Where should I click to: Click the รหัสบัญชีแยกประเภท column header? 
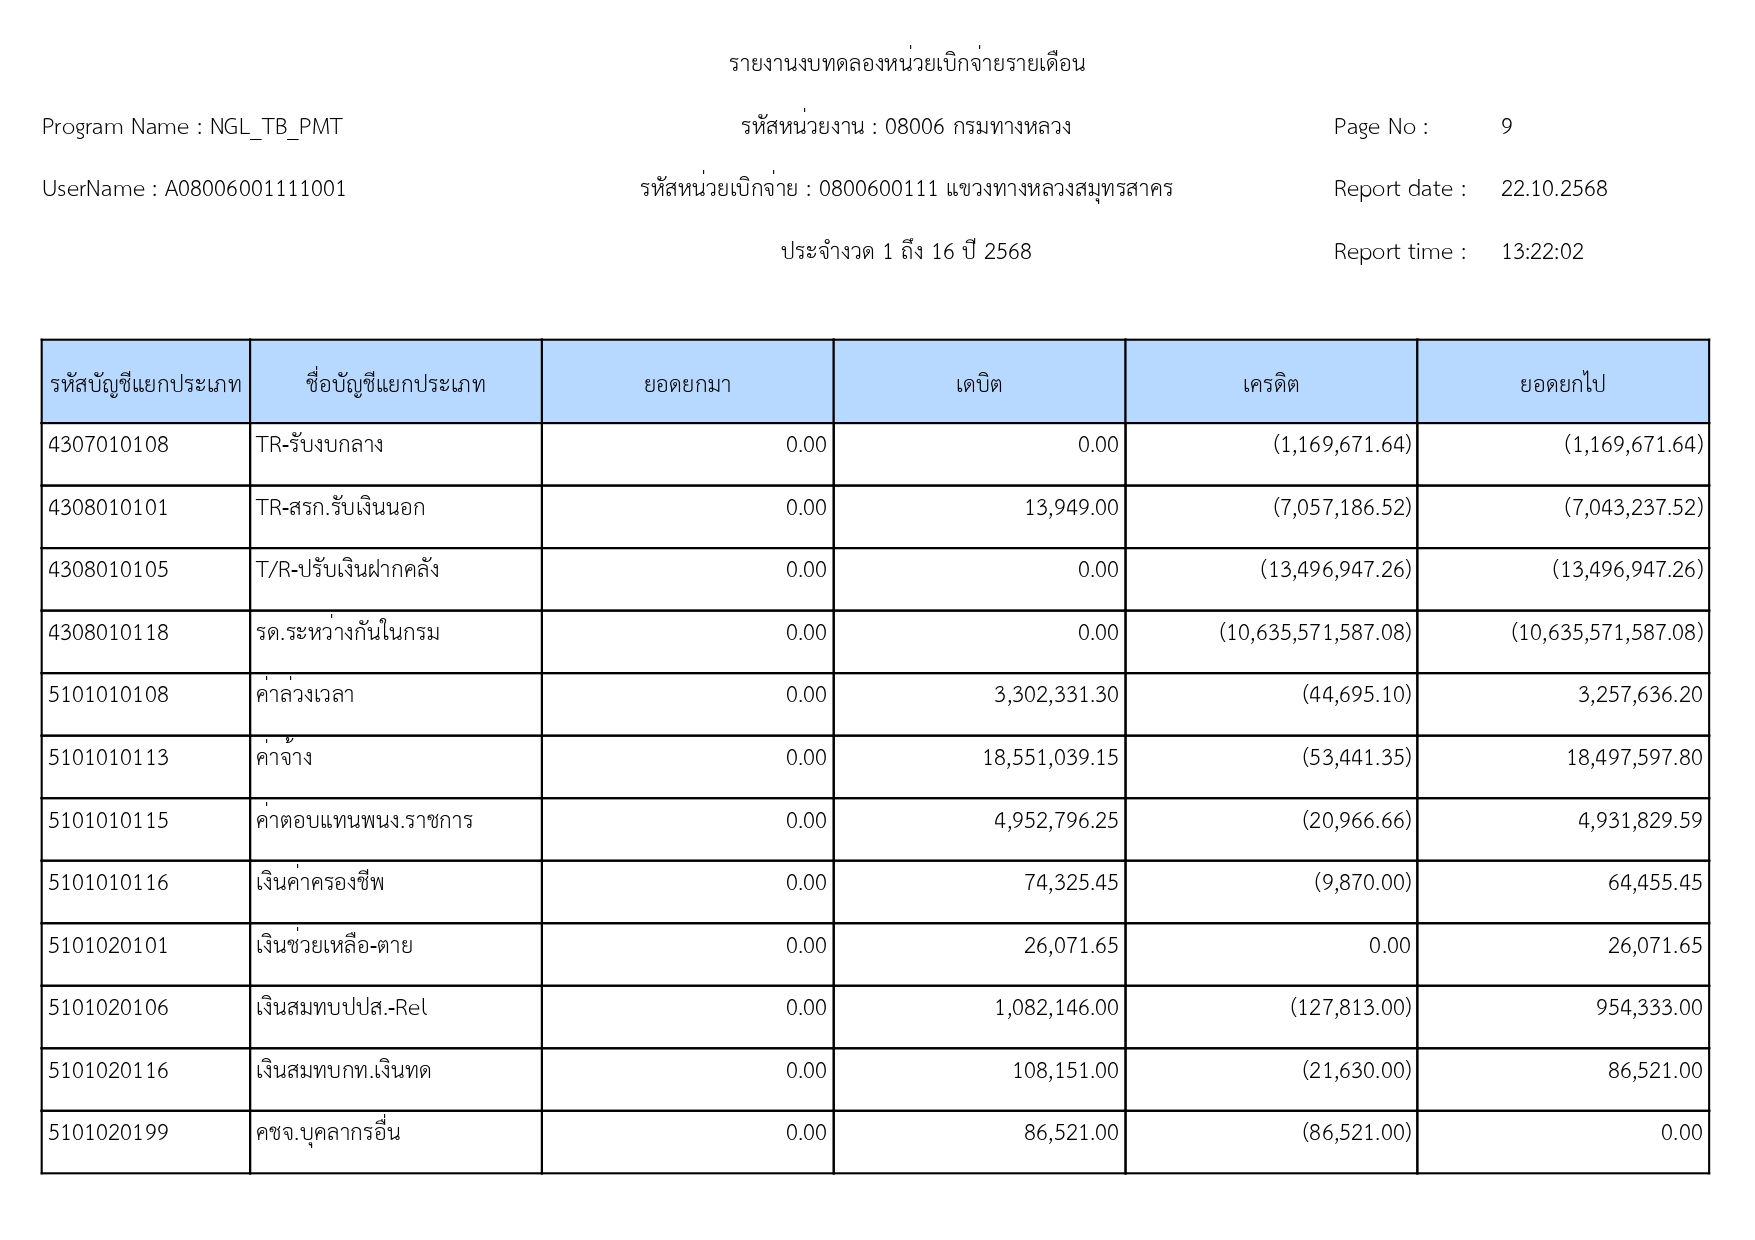click(x=146, y=384)
